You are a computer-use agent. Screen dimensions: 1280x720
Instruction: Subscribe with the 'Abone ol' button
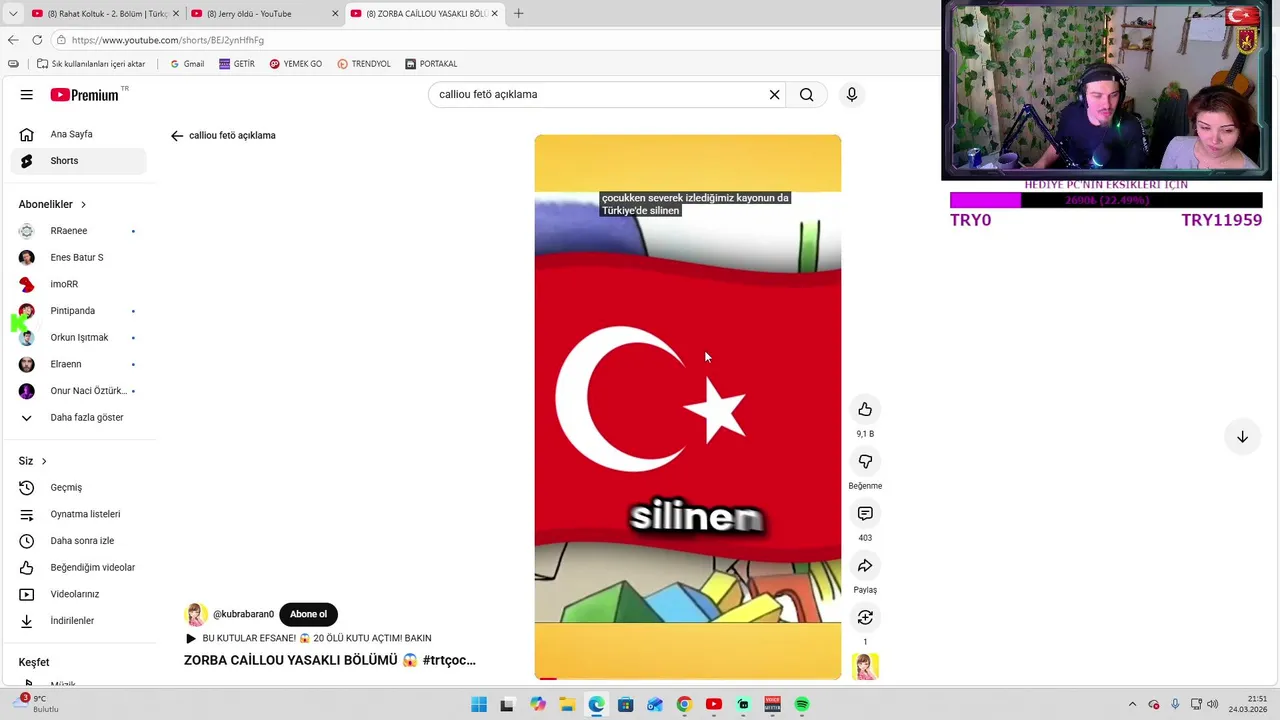308,614
